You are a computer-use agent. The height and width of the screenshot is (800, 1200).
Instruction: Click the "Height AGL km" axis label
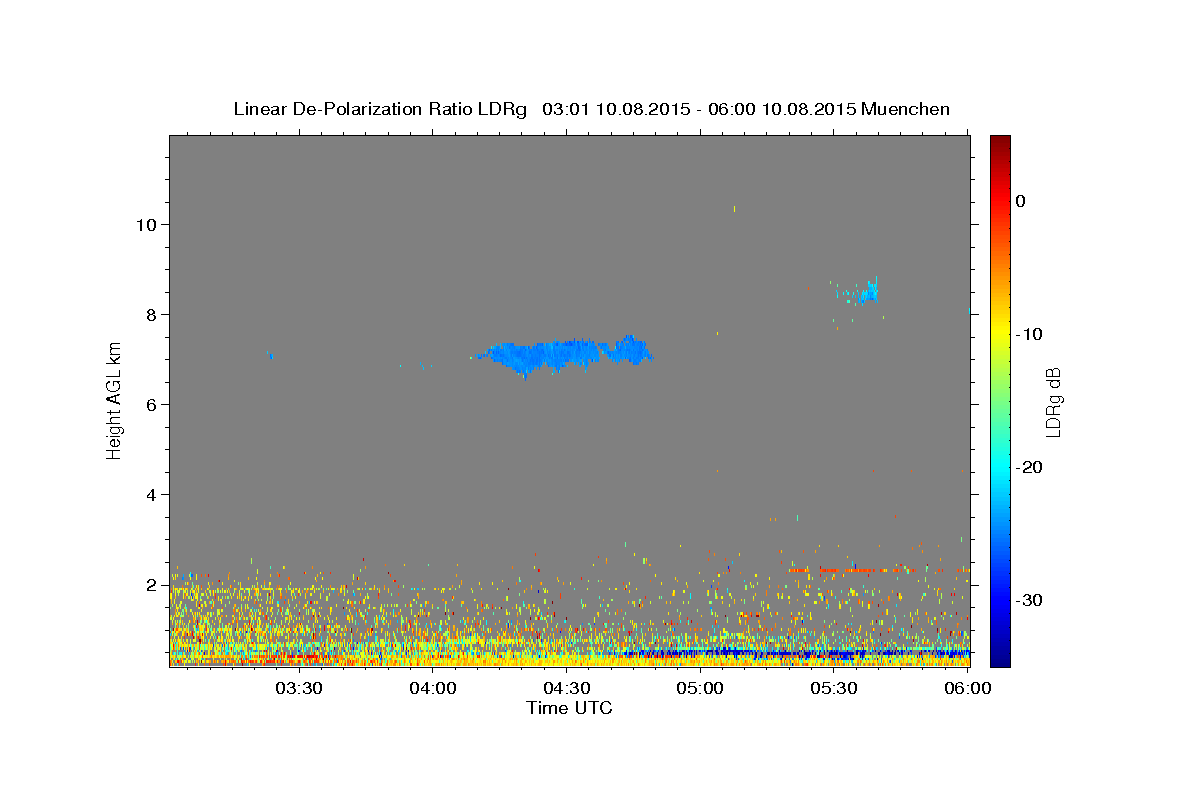(x=114, y=400)
